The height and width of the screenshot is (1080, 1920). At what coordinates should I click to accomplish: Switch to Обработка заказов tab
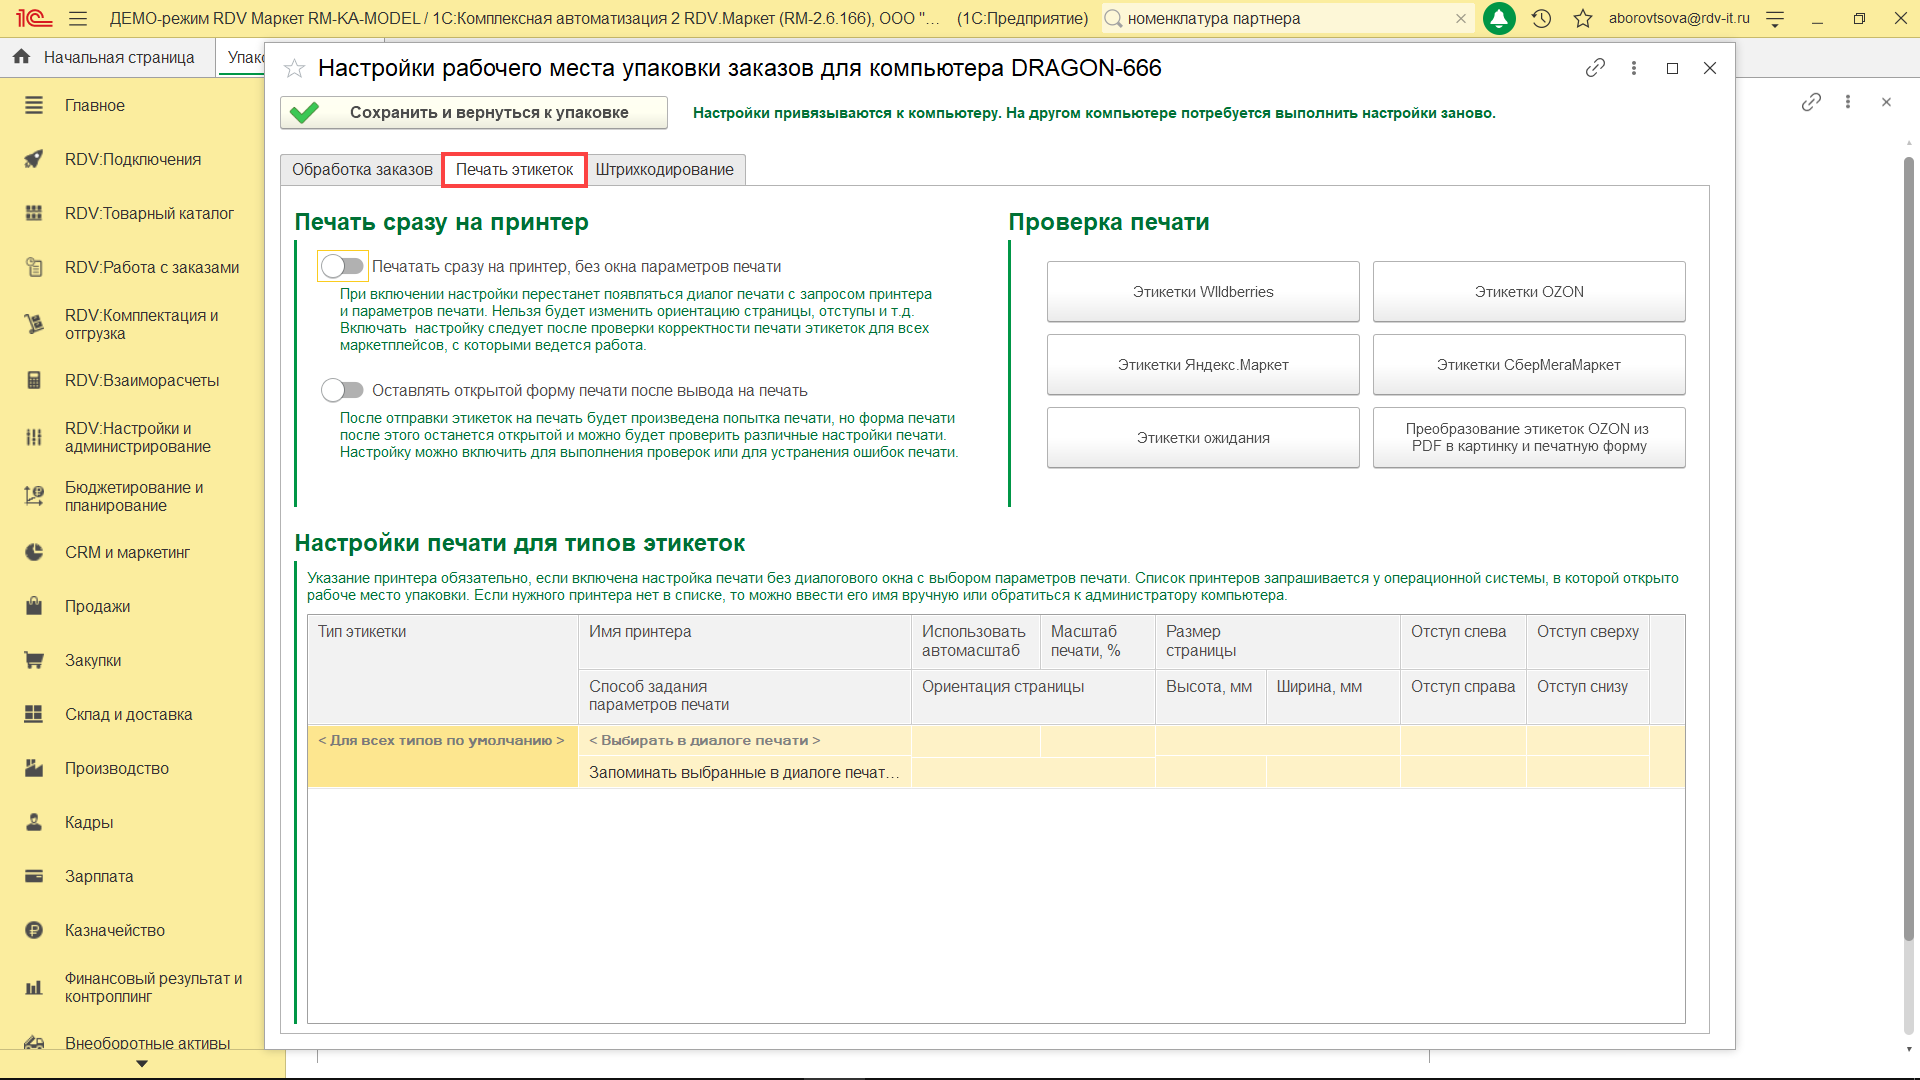[362, 170]
